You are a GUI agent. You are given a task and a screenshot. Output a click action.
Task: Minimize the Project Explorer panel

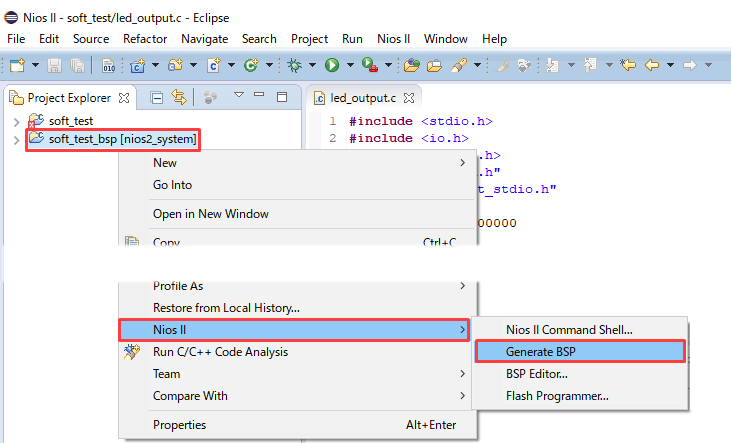pos(261,98)
